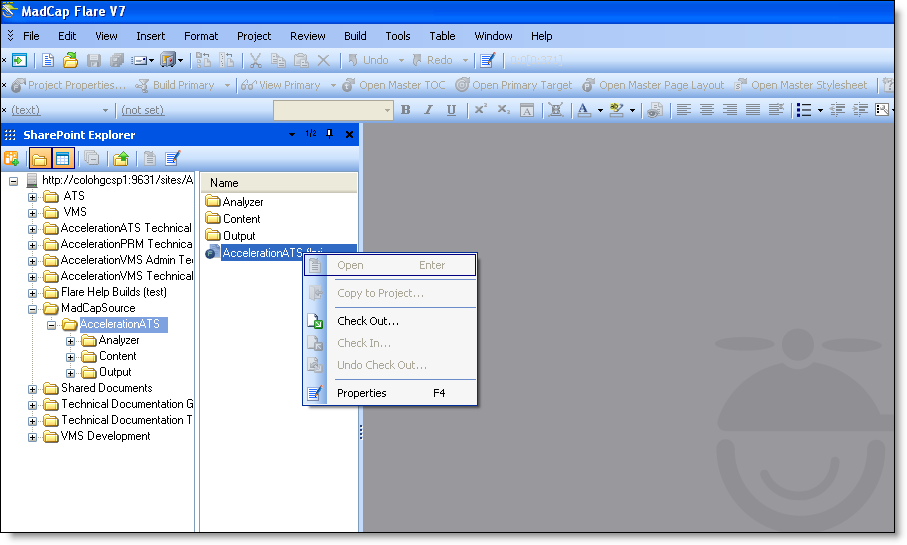Click Open Master TOC button
This screenshot has height=545, width=907.
click(x=394, y=85)
